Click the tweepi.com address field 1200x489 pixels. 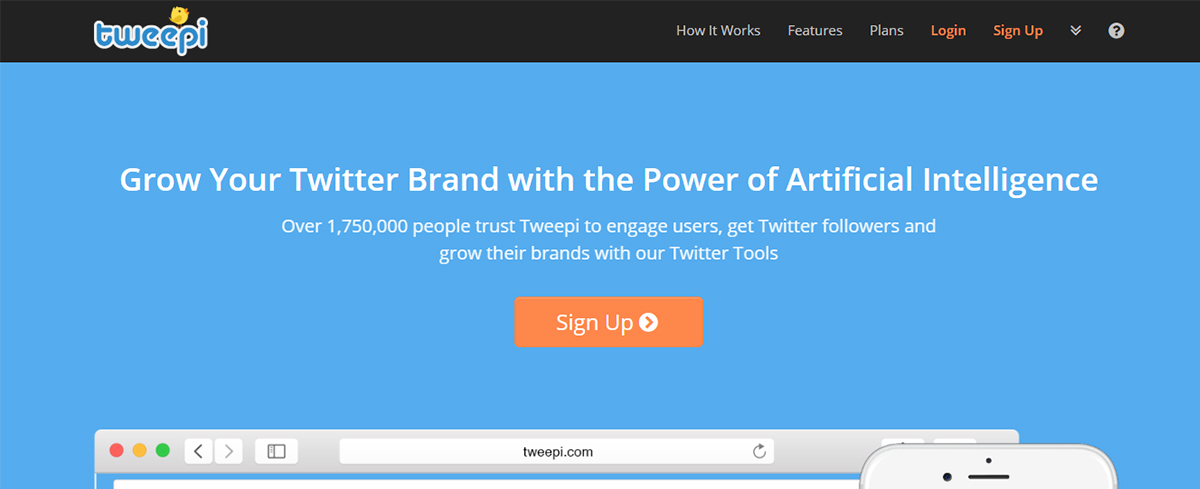click(558, 452)
